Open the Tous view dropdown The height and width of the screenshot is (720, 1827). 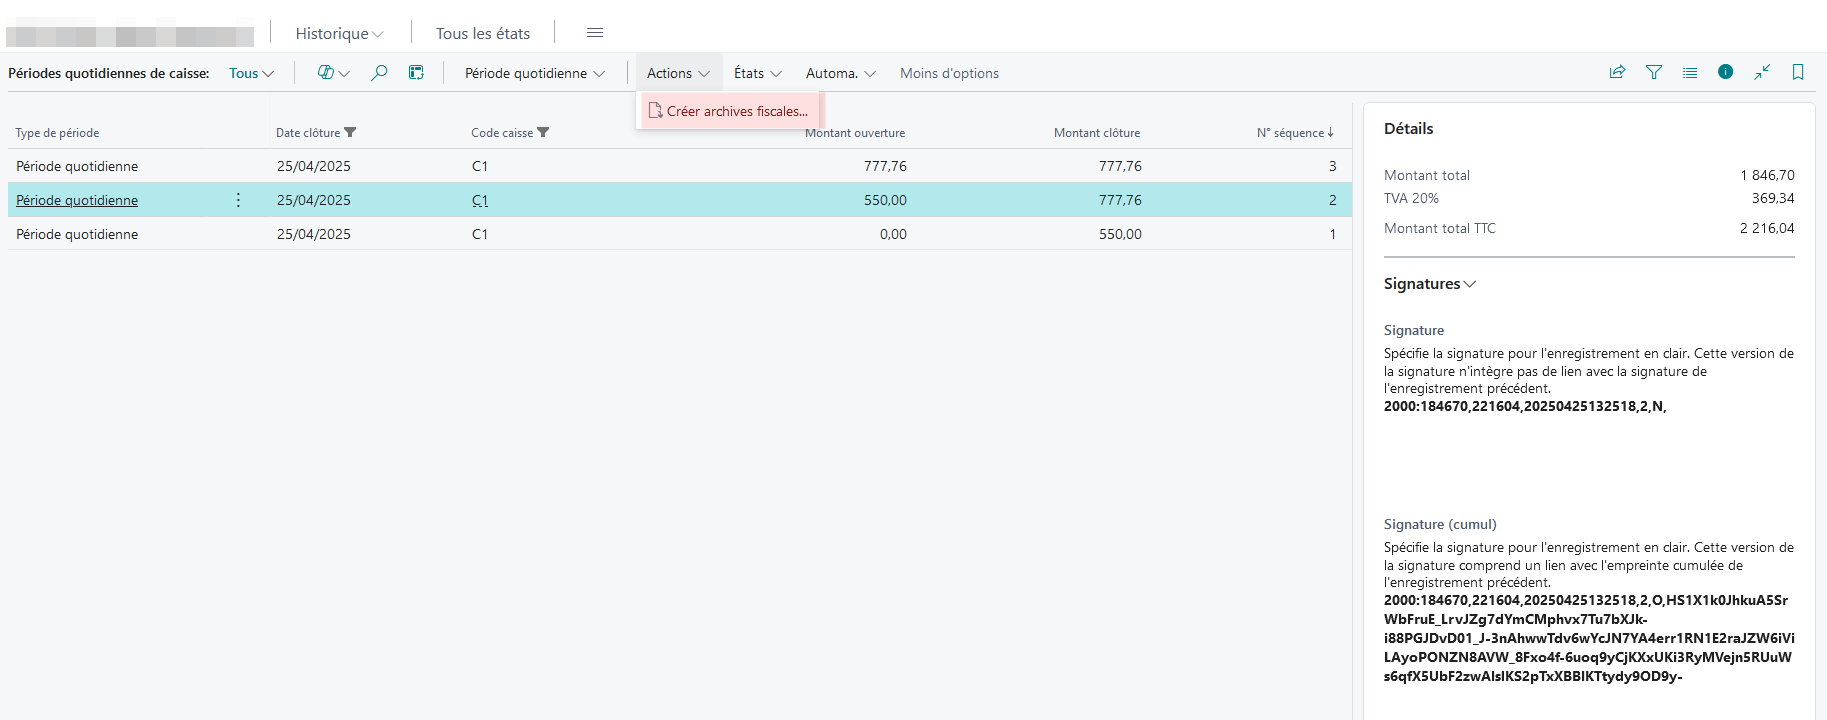[251, 73]
